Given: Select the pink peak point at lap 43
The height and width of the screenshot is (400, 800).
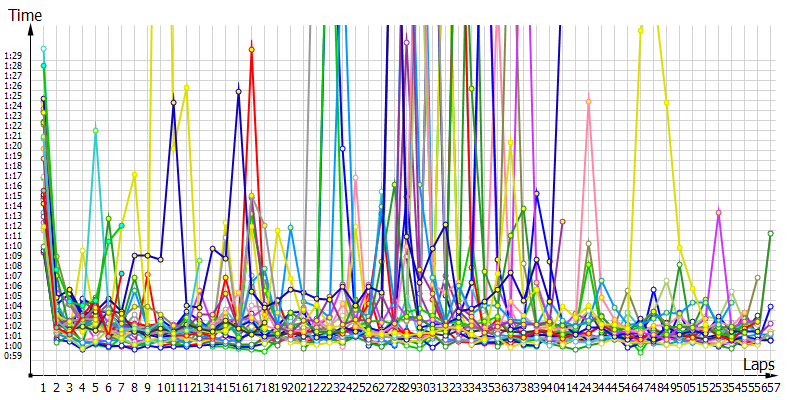Looking at the screenshot, I should coord(588,101).
